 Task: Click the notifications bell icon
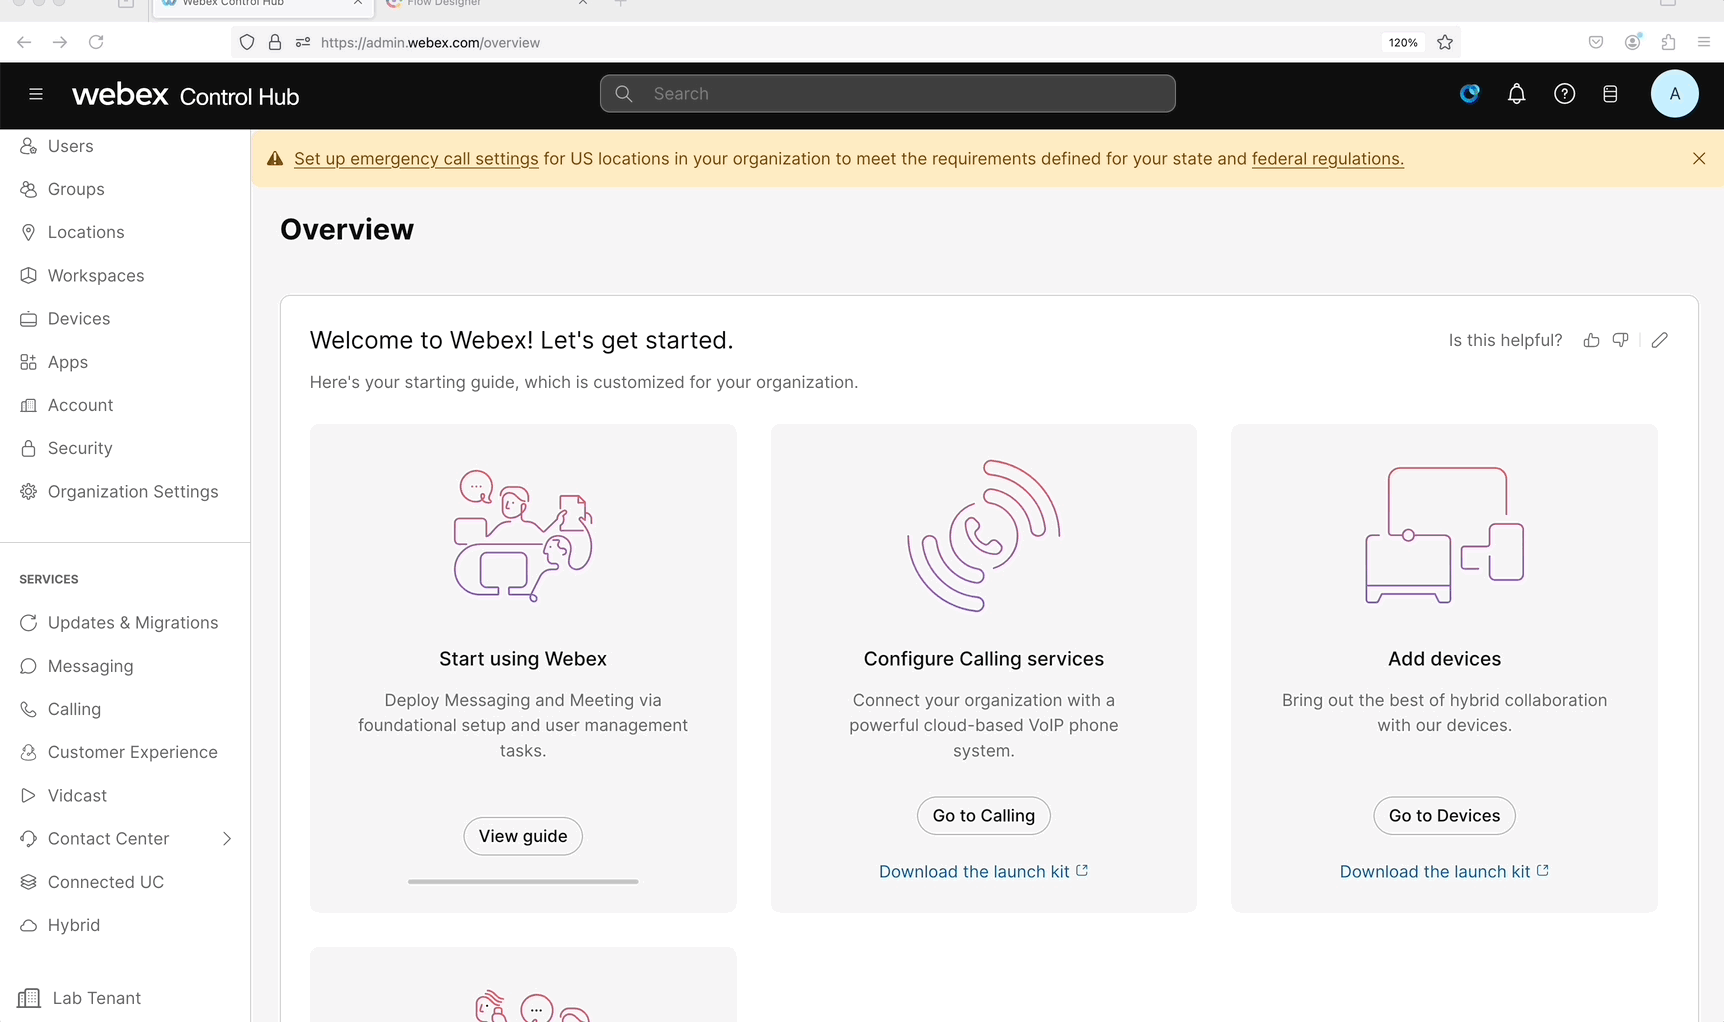pos(1516,94)
